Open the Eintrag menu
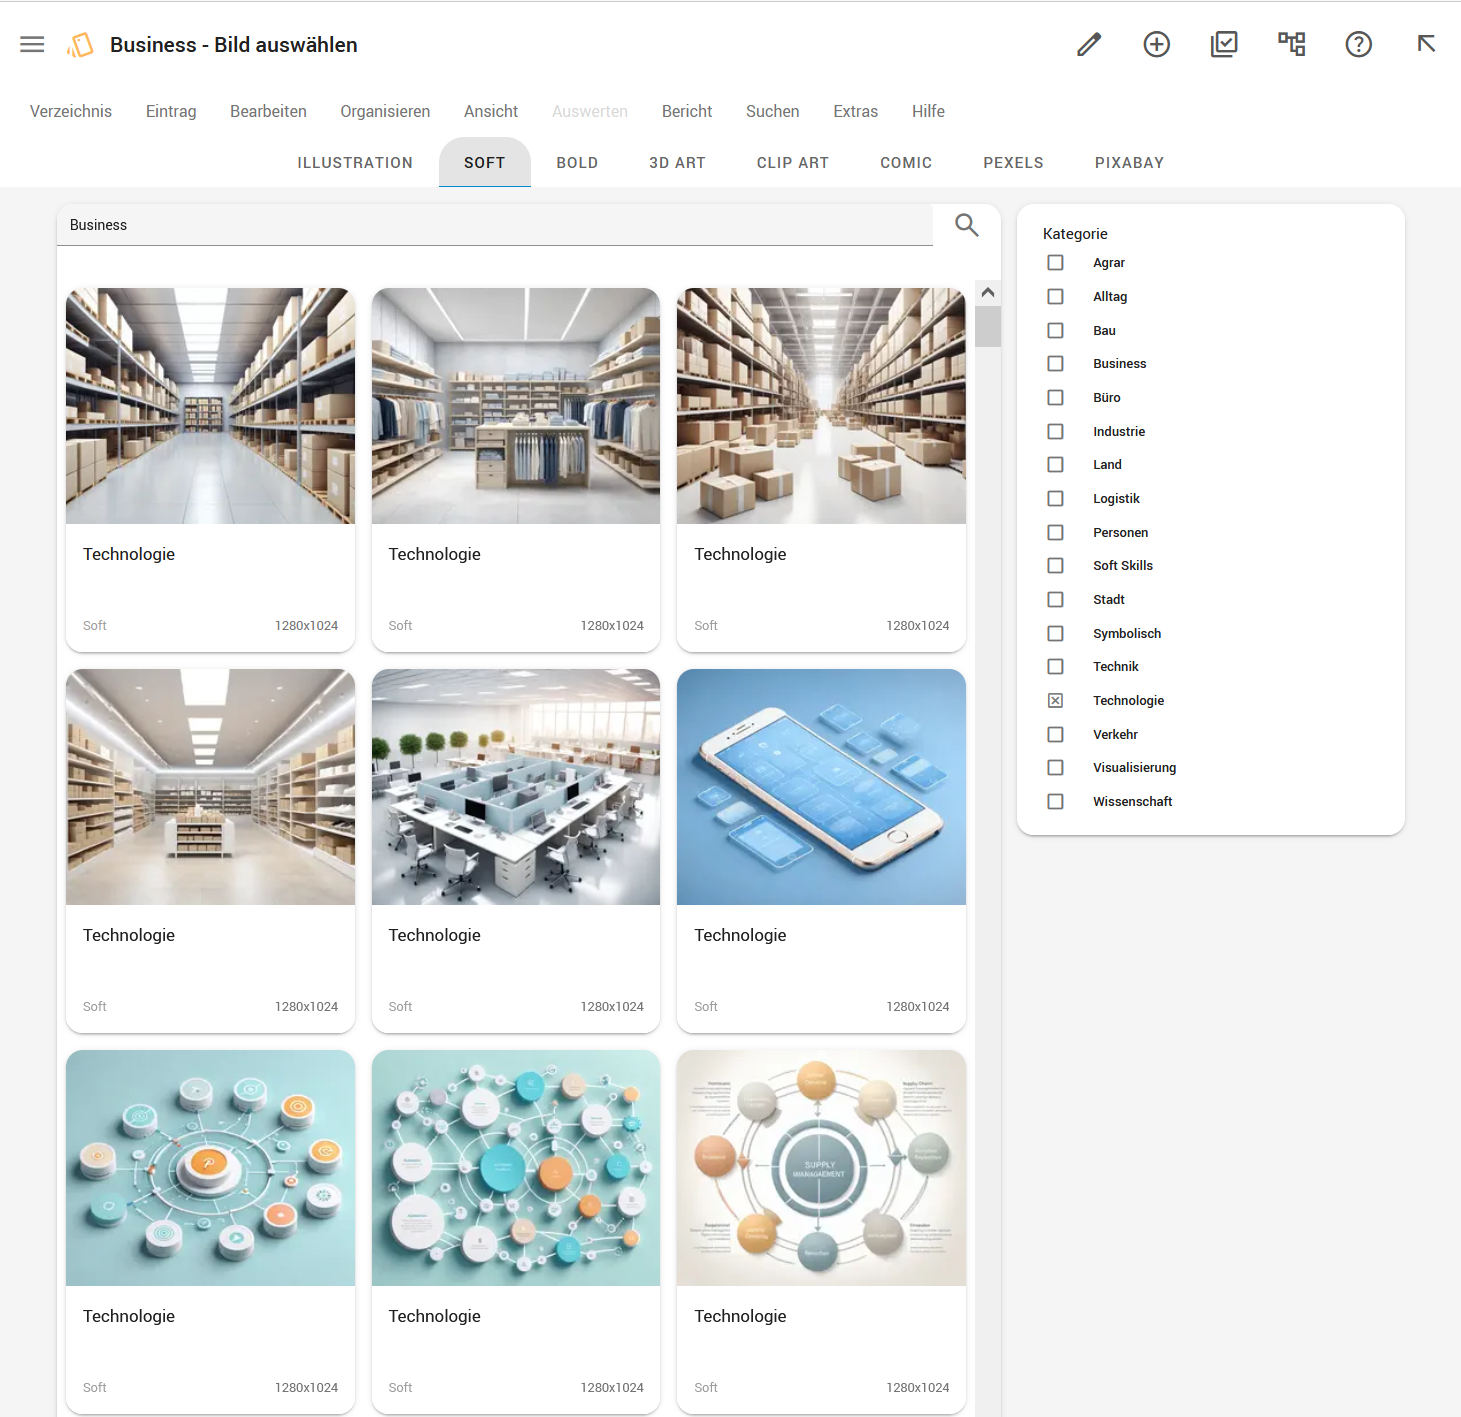The image size is (1461, 1417). [x=171, y=111]
